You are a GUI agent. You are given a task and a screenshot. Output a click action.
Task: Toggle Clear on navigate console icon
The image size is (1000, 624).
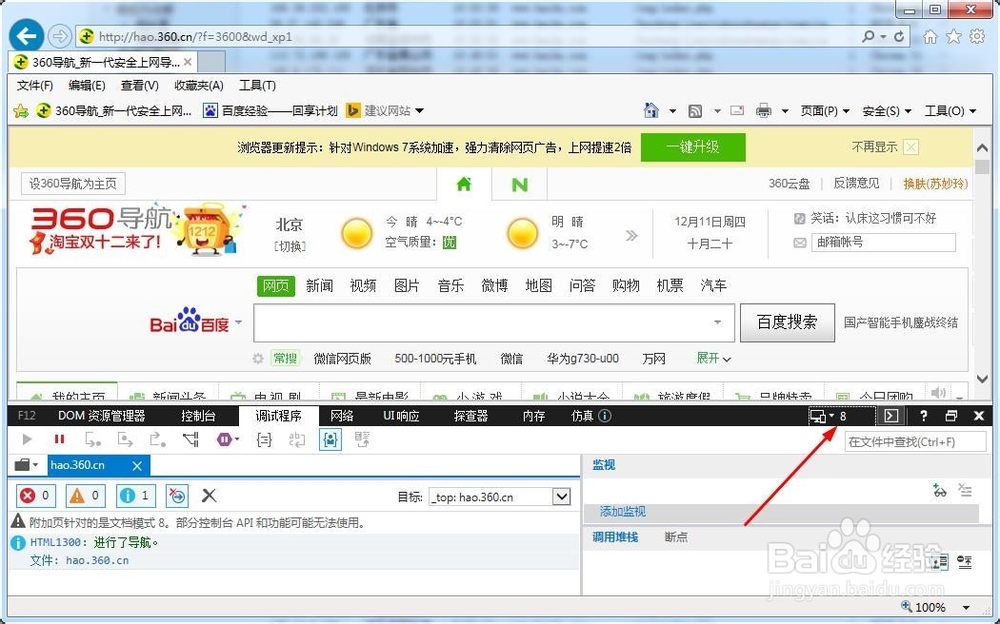pyautogui.click(x=177, y=495)
